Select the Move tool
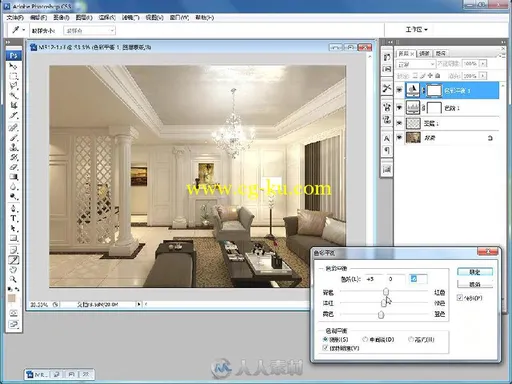 [13, 66]
